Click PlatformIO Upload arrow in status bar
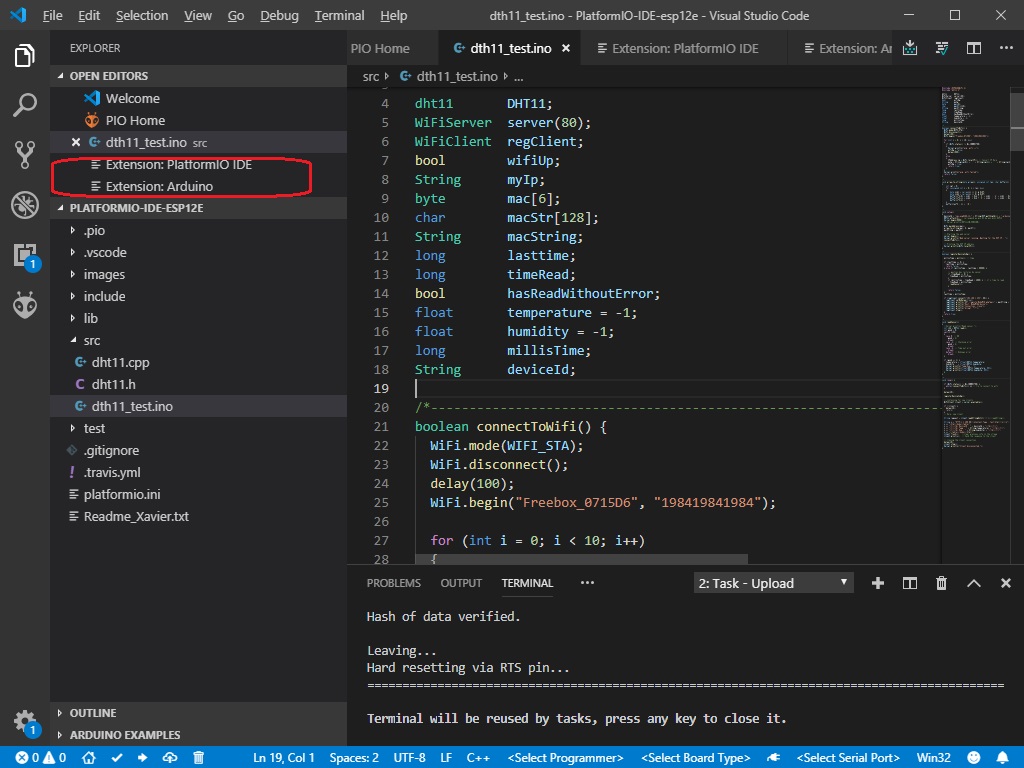The width and height of the screenshot is (1024, 768). click(142, 758)
